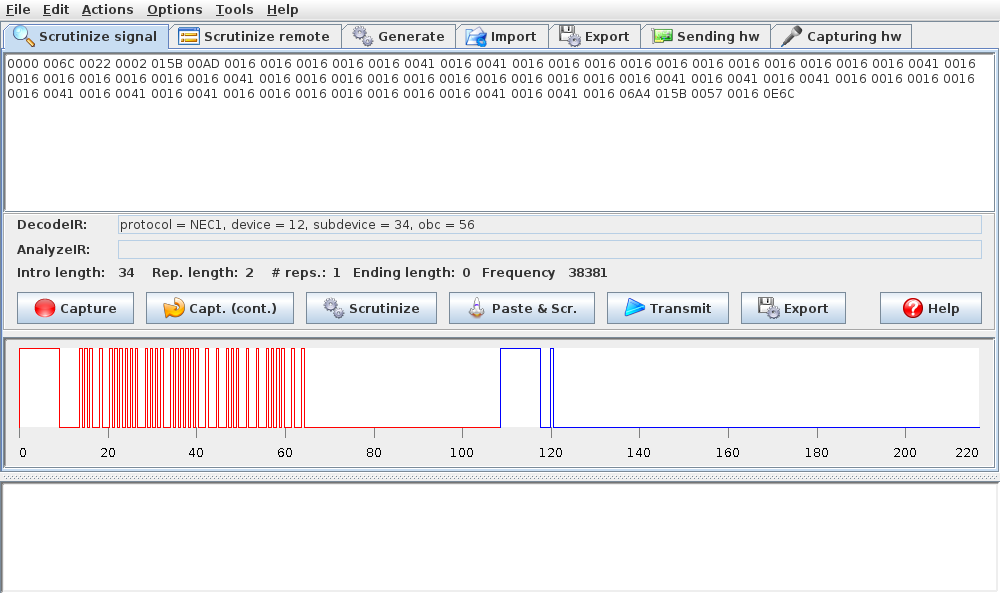This screenshot has width=1000, height=594.
Task: Open the Actions menu
Action: click(x=107, y=9)
